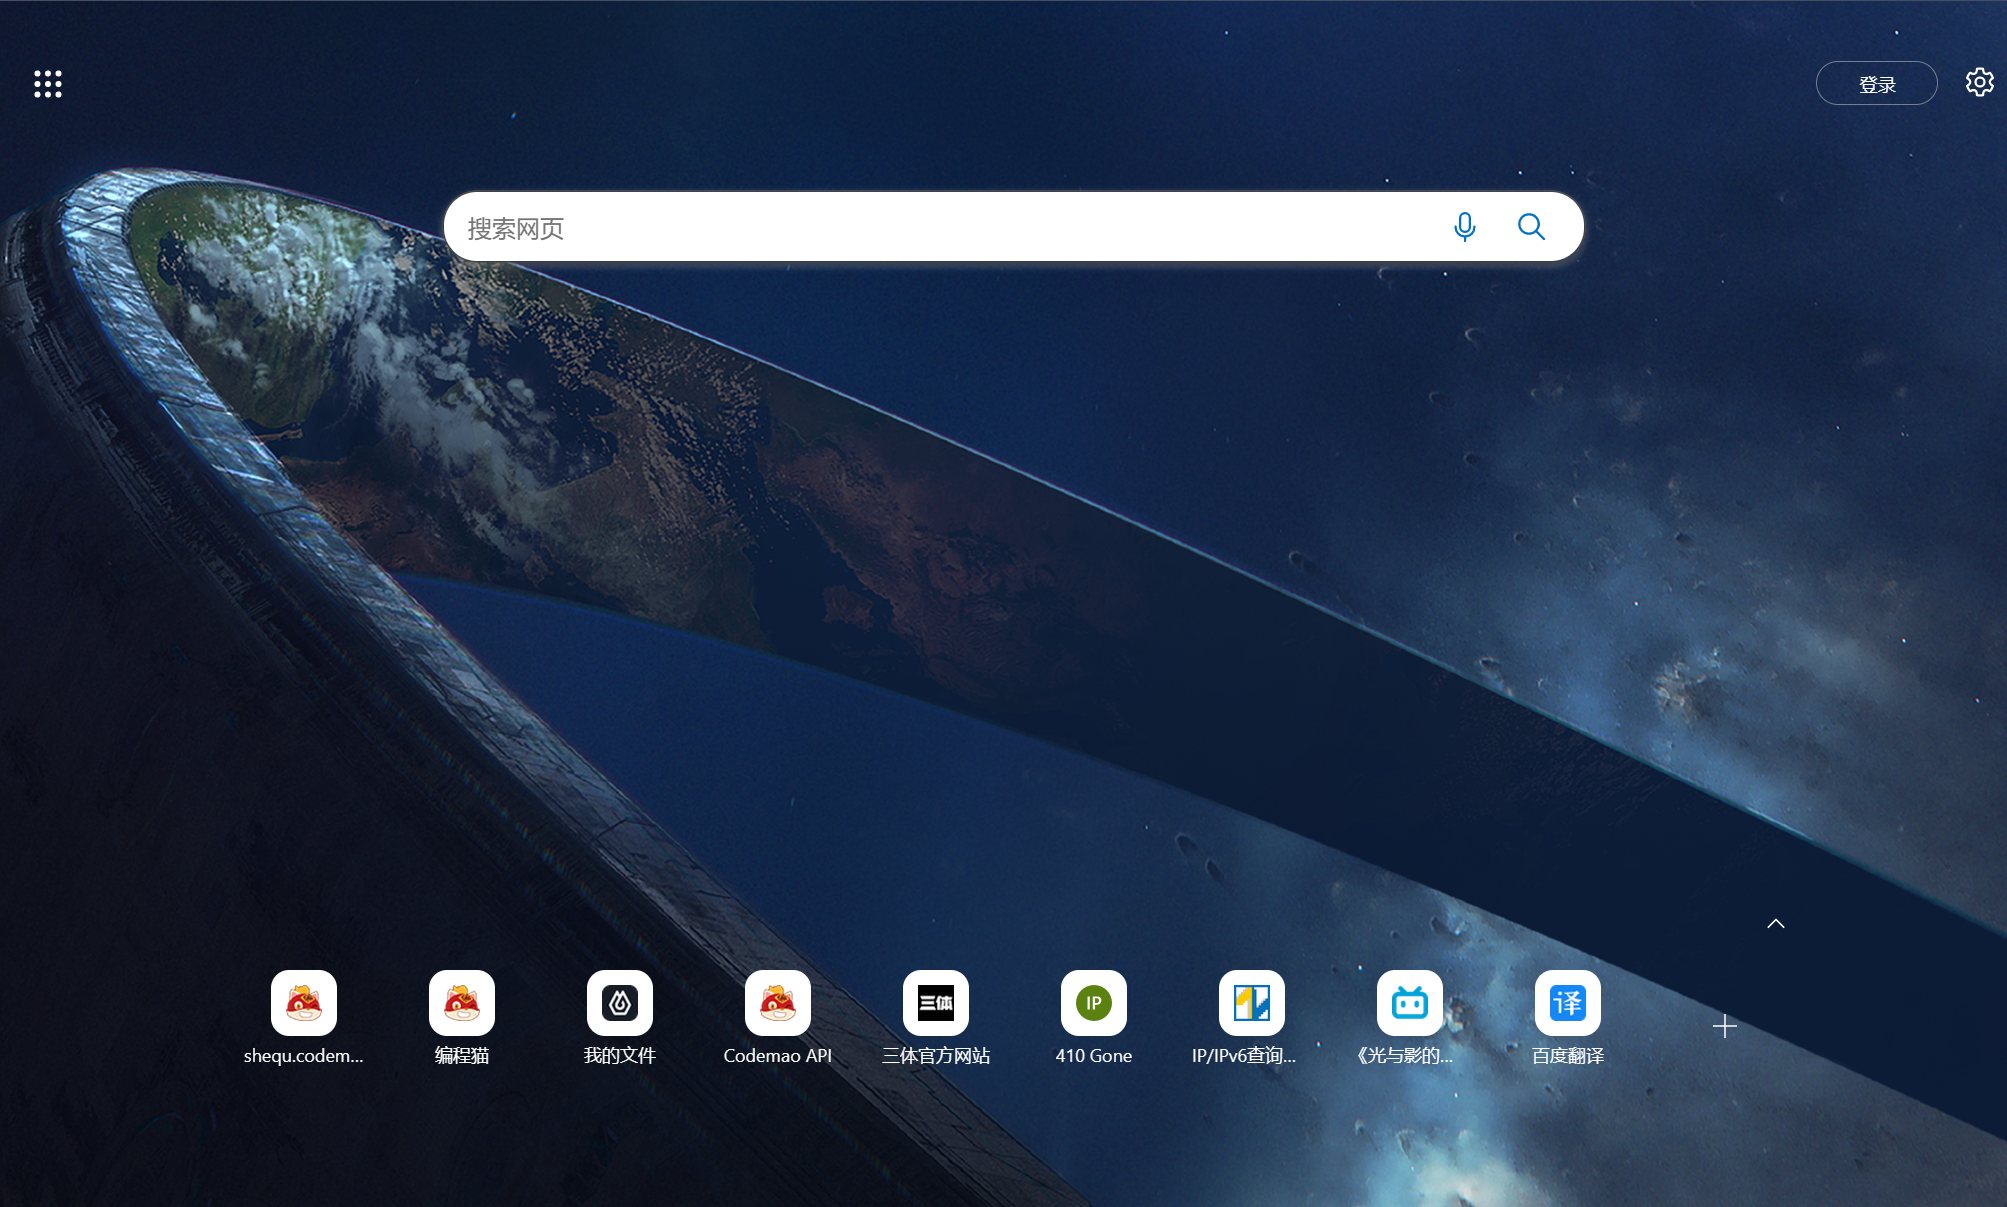
Task: Collapse quick links with the chevron arrow
Action: [1776, 923]
